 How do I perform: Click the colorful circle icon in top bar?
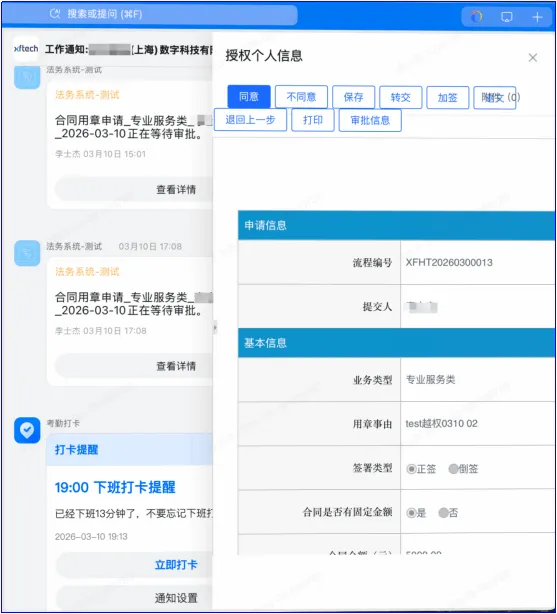point(476,17)
